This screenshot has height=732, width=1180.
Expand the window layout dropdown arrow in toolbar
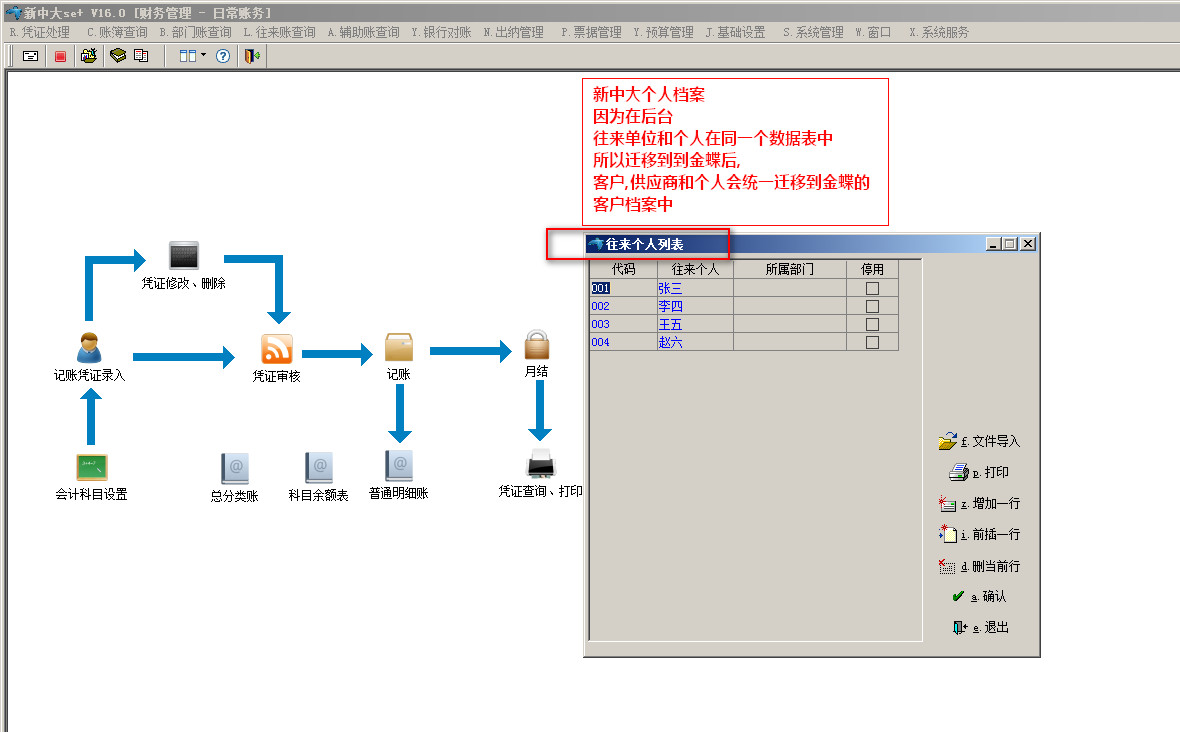[x=203, y=56]
